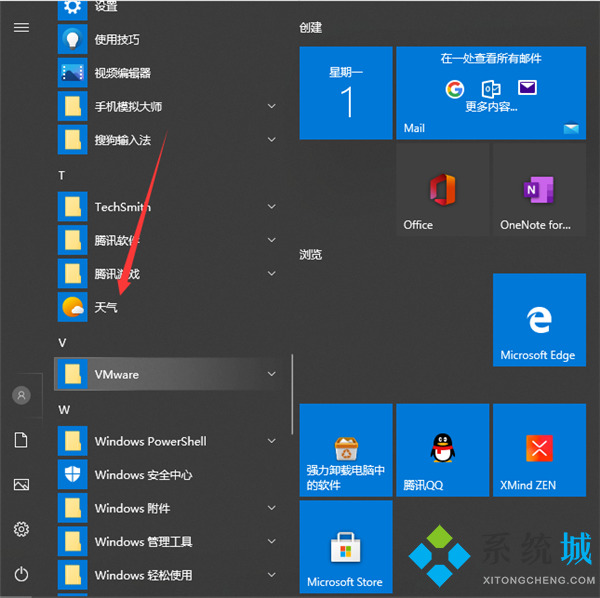
Task: Open the 腾讯QQ penguin tile
Action: [x=443, y=450]
